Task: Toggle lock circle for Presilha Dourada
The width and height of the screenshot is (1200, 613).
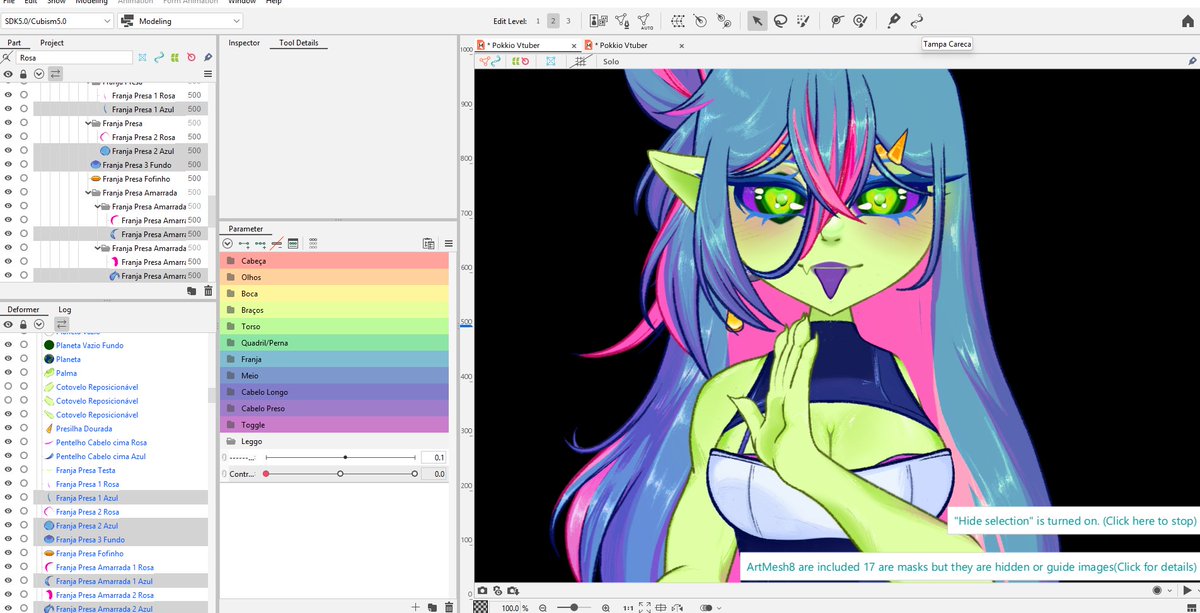Action: pos(24,428)
